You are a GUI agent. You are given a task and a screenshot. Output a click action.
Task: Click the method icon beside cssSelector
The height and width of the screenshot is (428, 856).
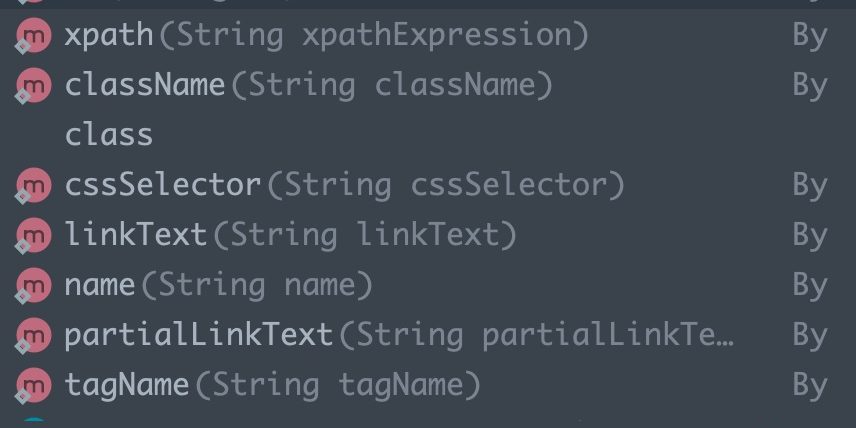33,186
